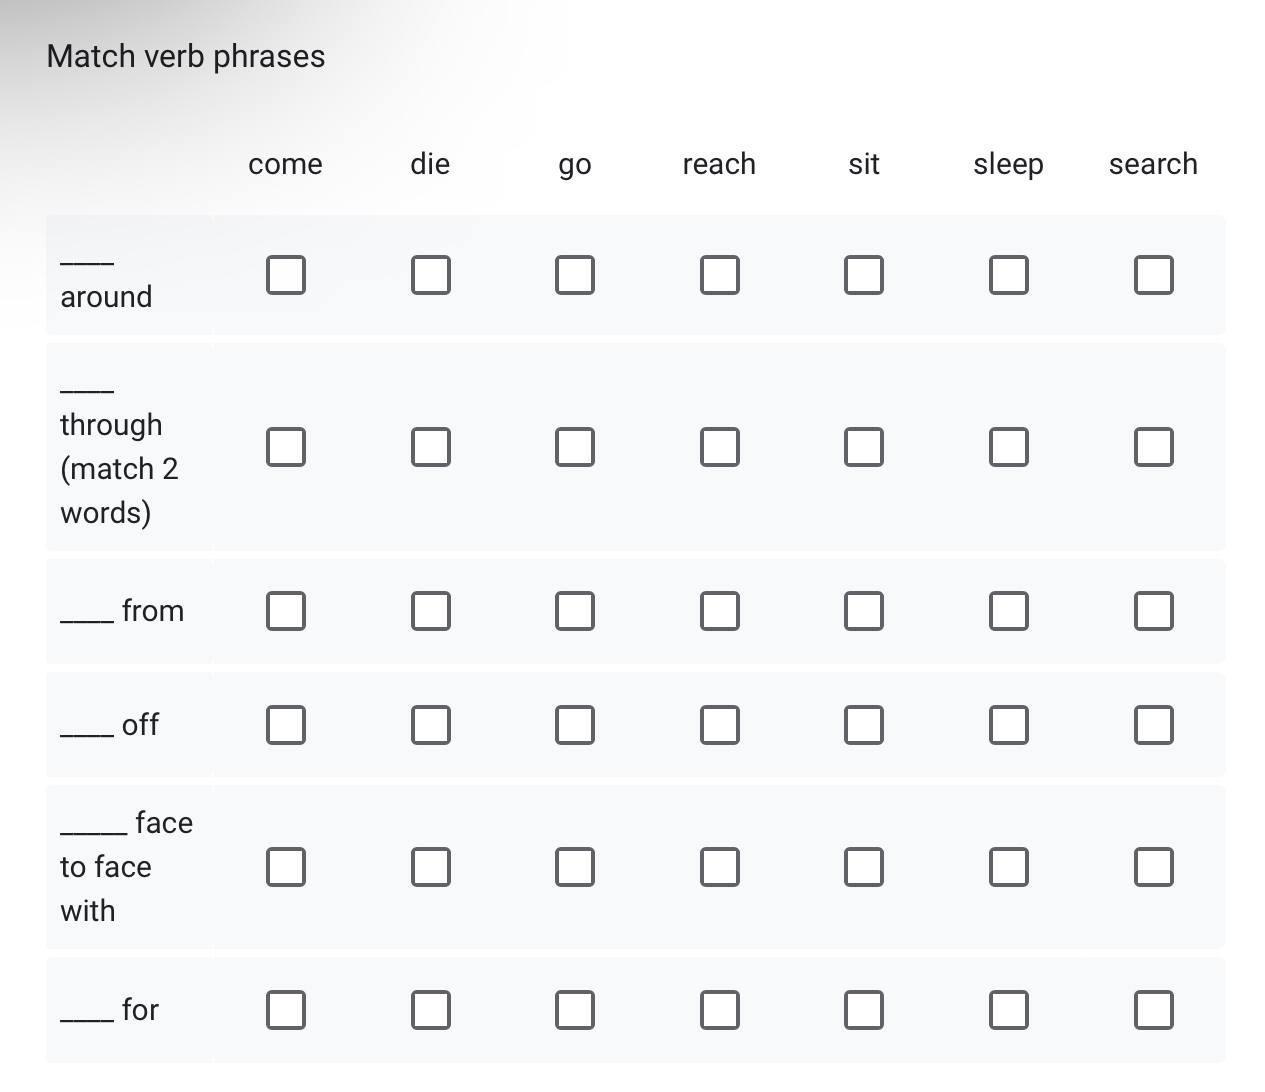
Task: Check 'search' for the '____ for' row
Action: coord(1153,1010)
